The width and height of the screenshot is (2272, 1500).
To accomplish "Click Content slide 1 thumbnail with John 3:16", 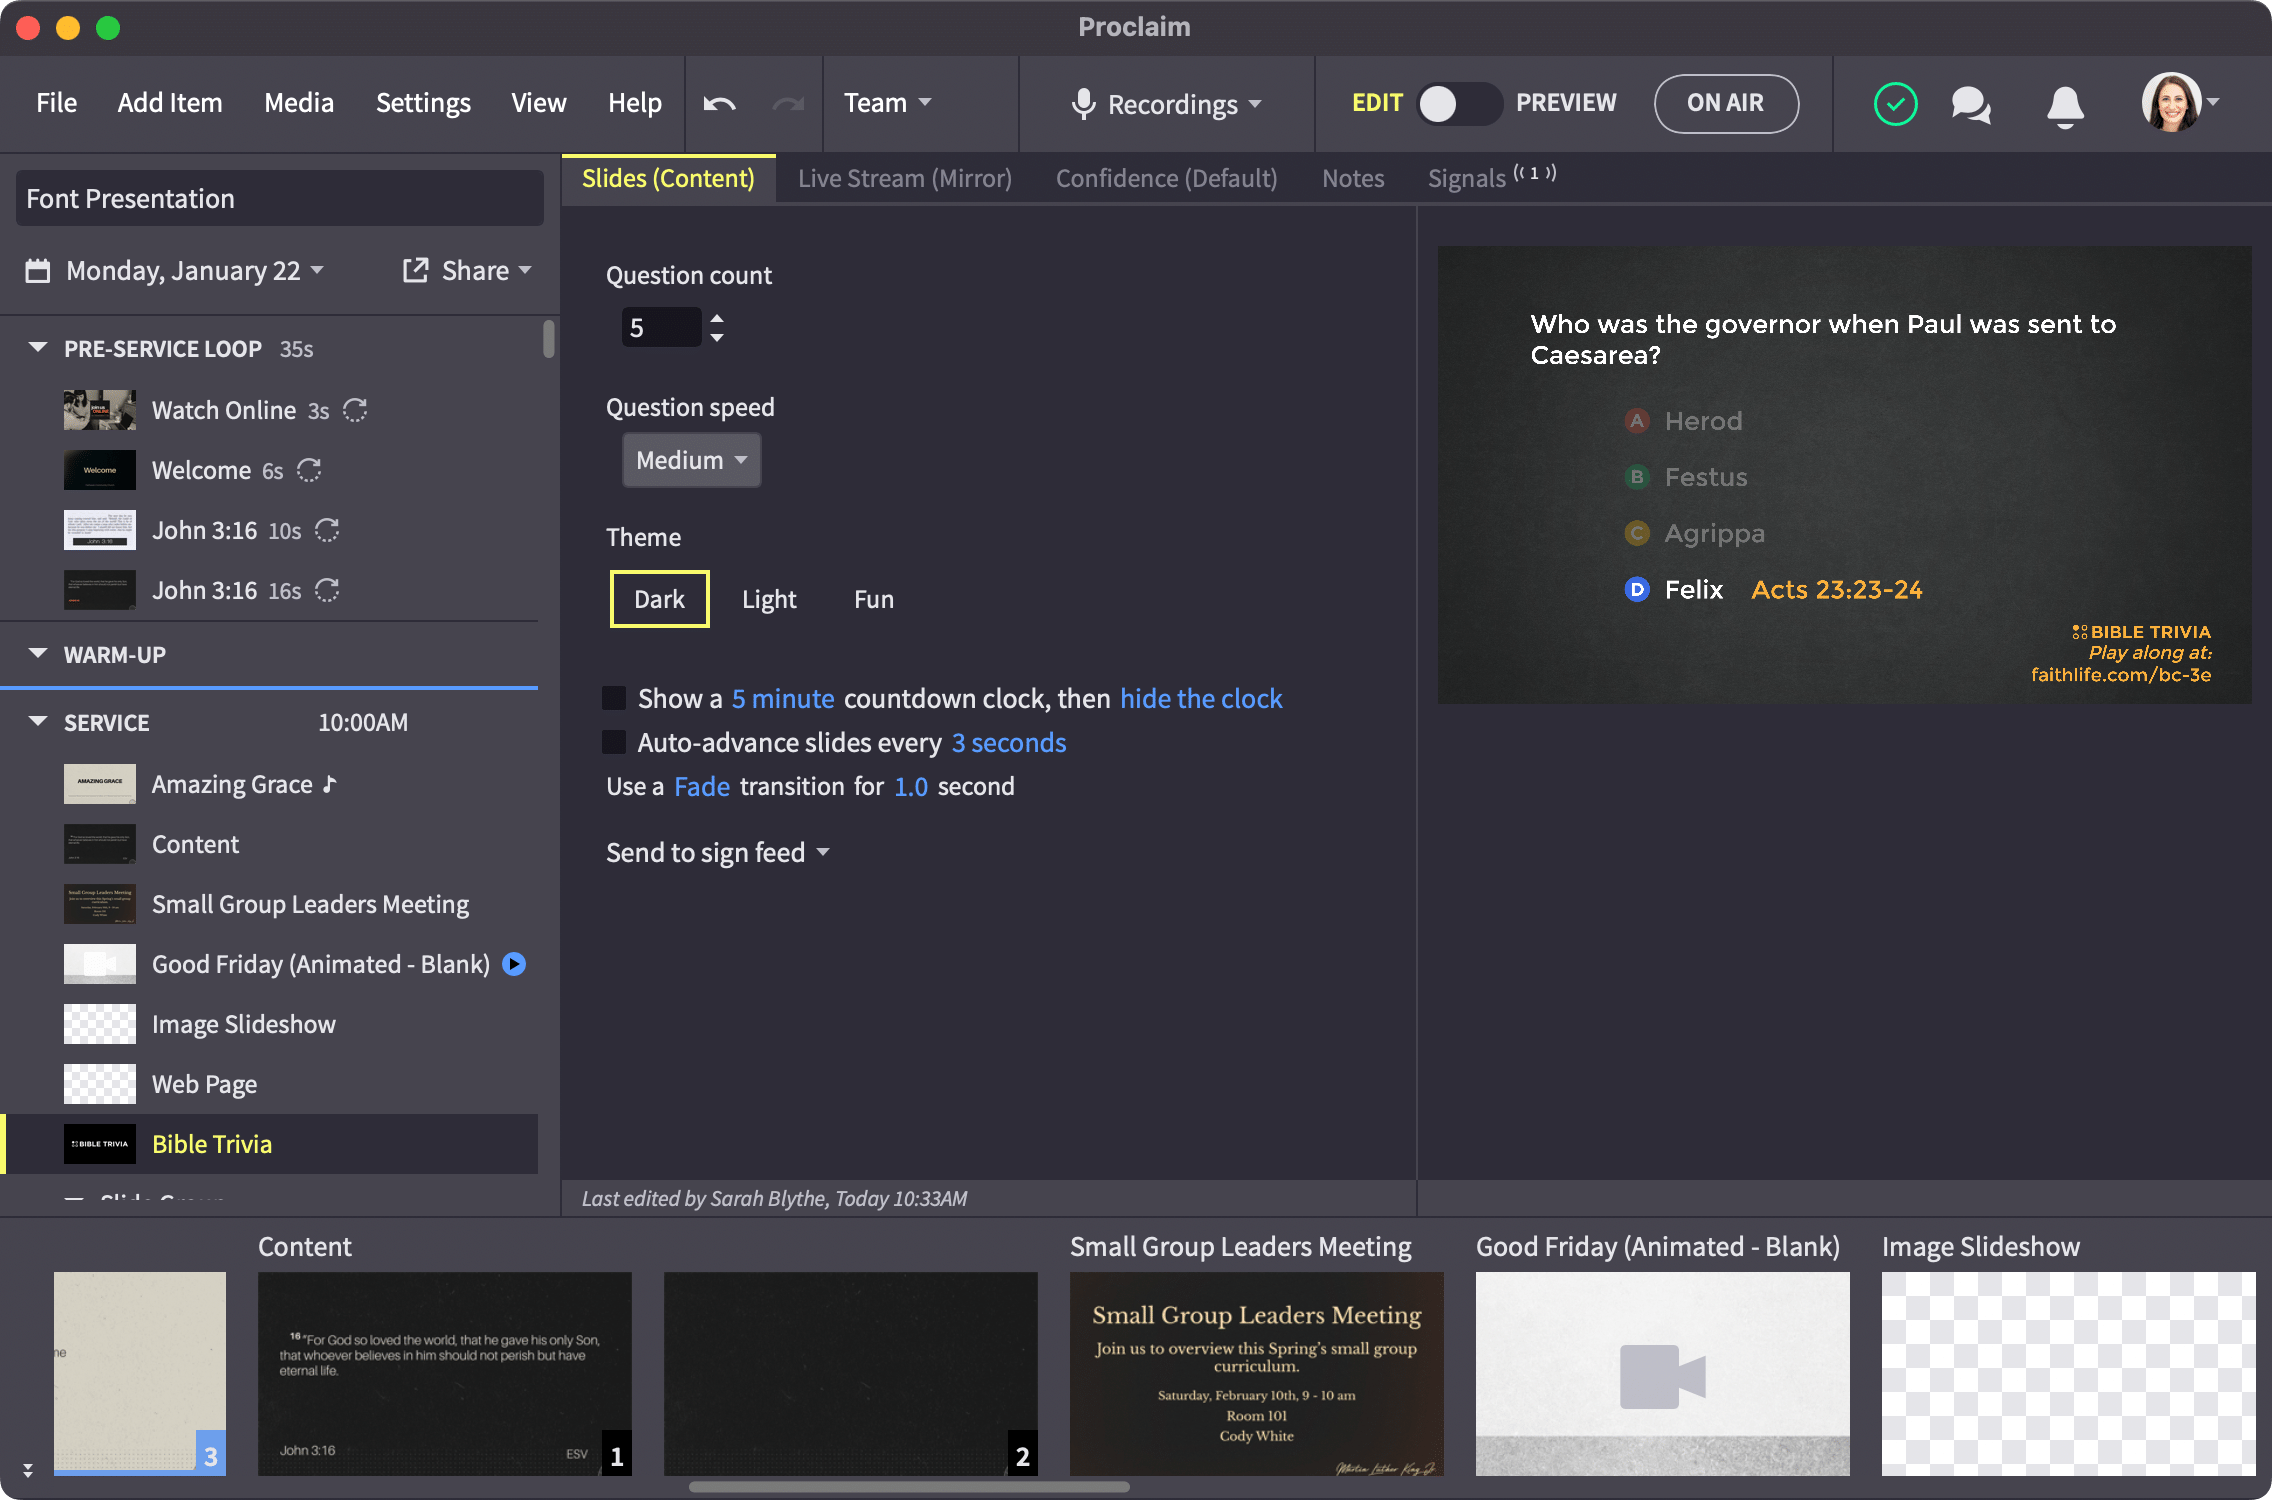I will pos(445,1374).
